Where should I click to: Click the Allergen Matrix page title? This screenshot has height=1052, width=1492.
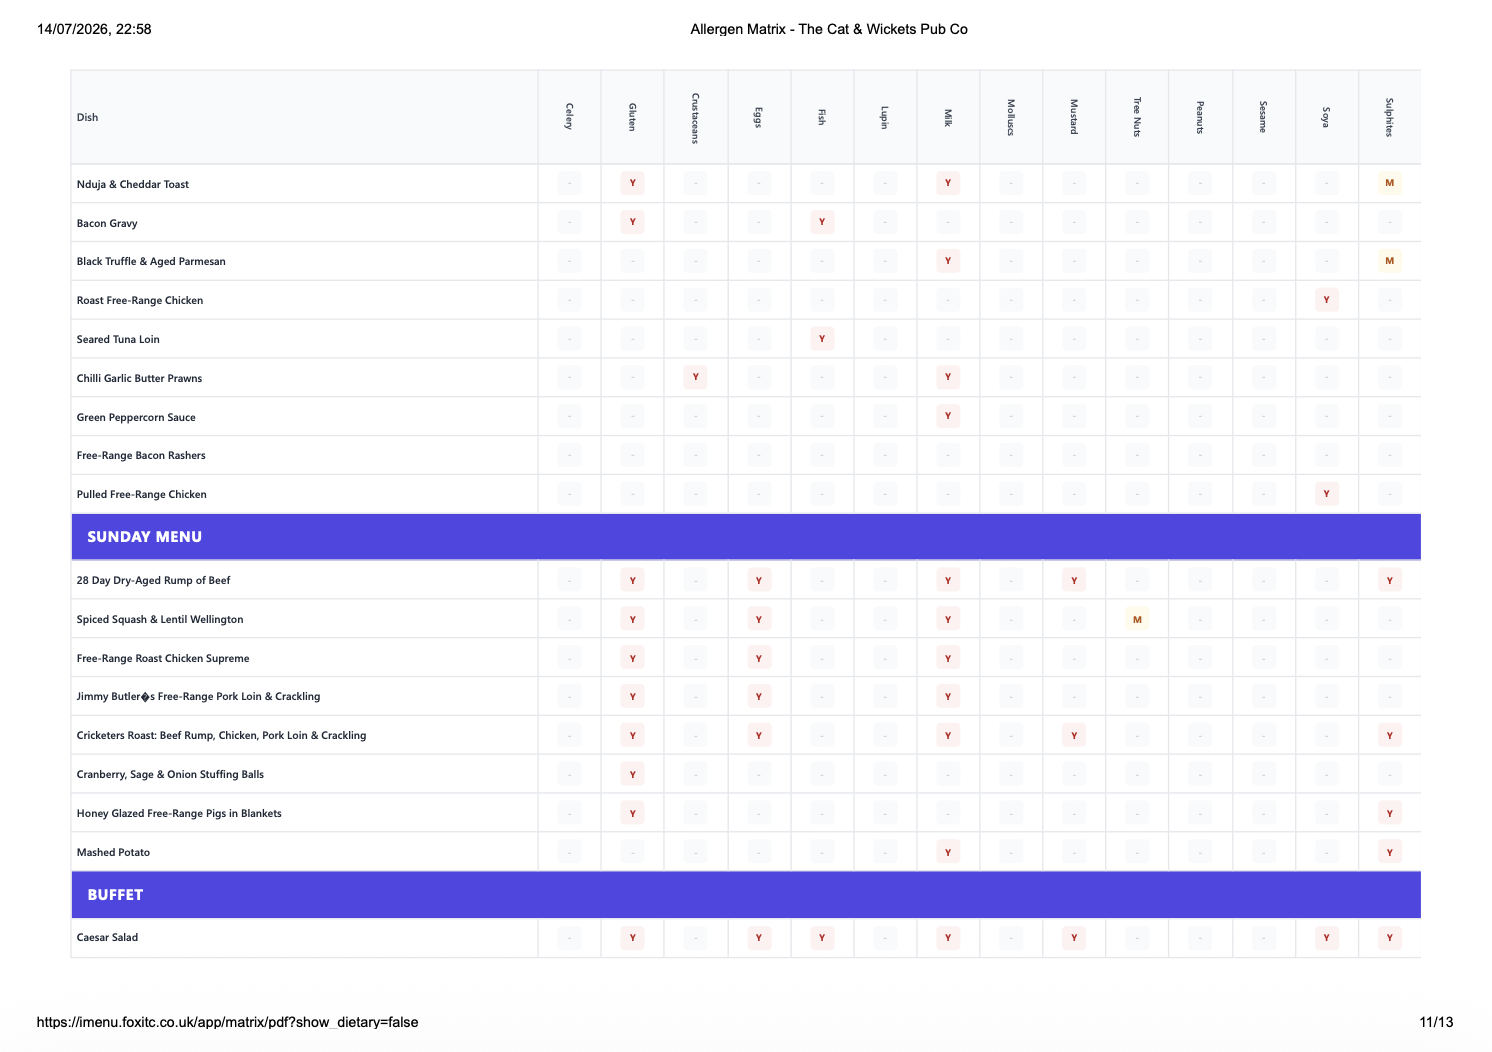(x=829, y=29)
